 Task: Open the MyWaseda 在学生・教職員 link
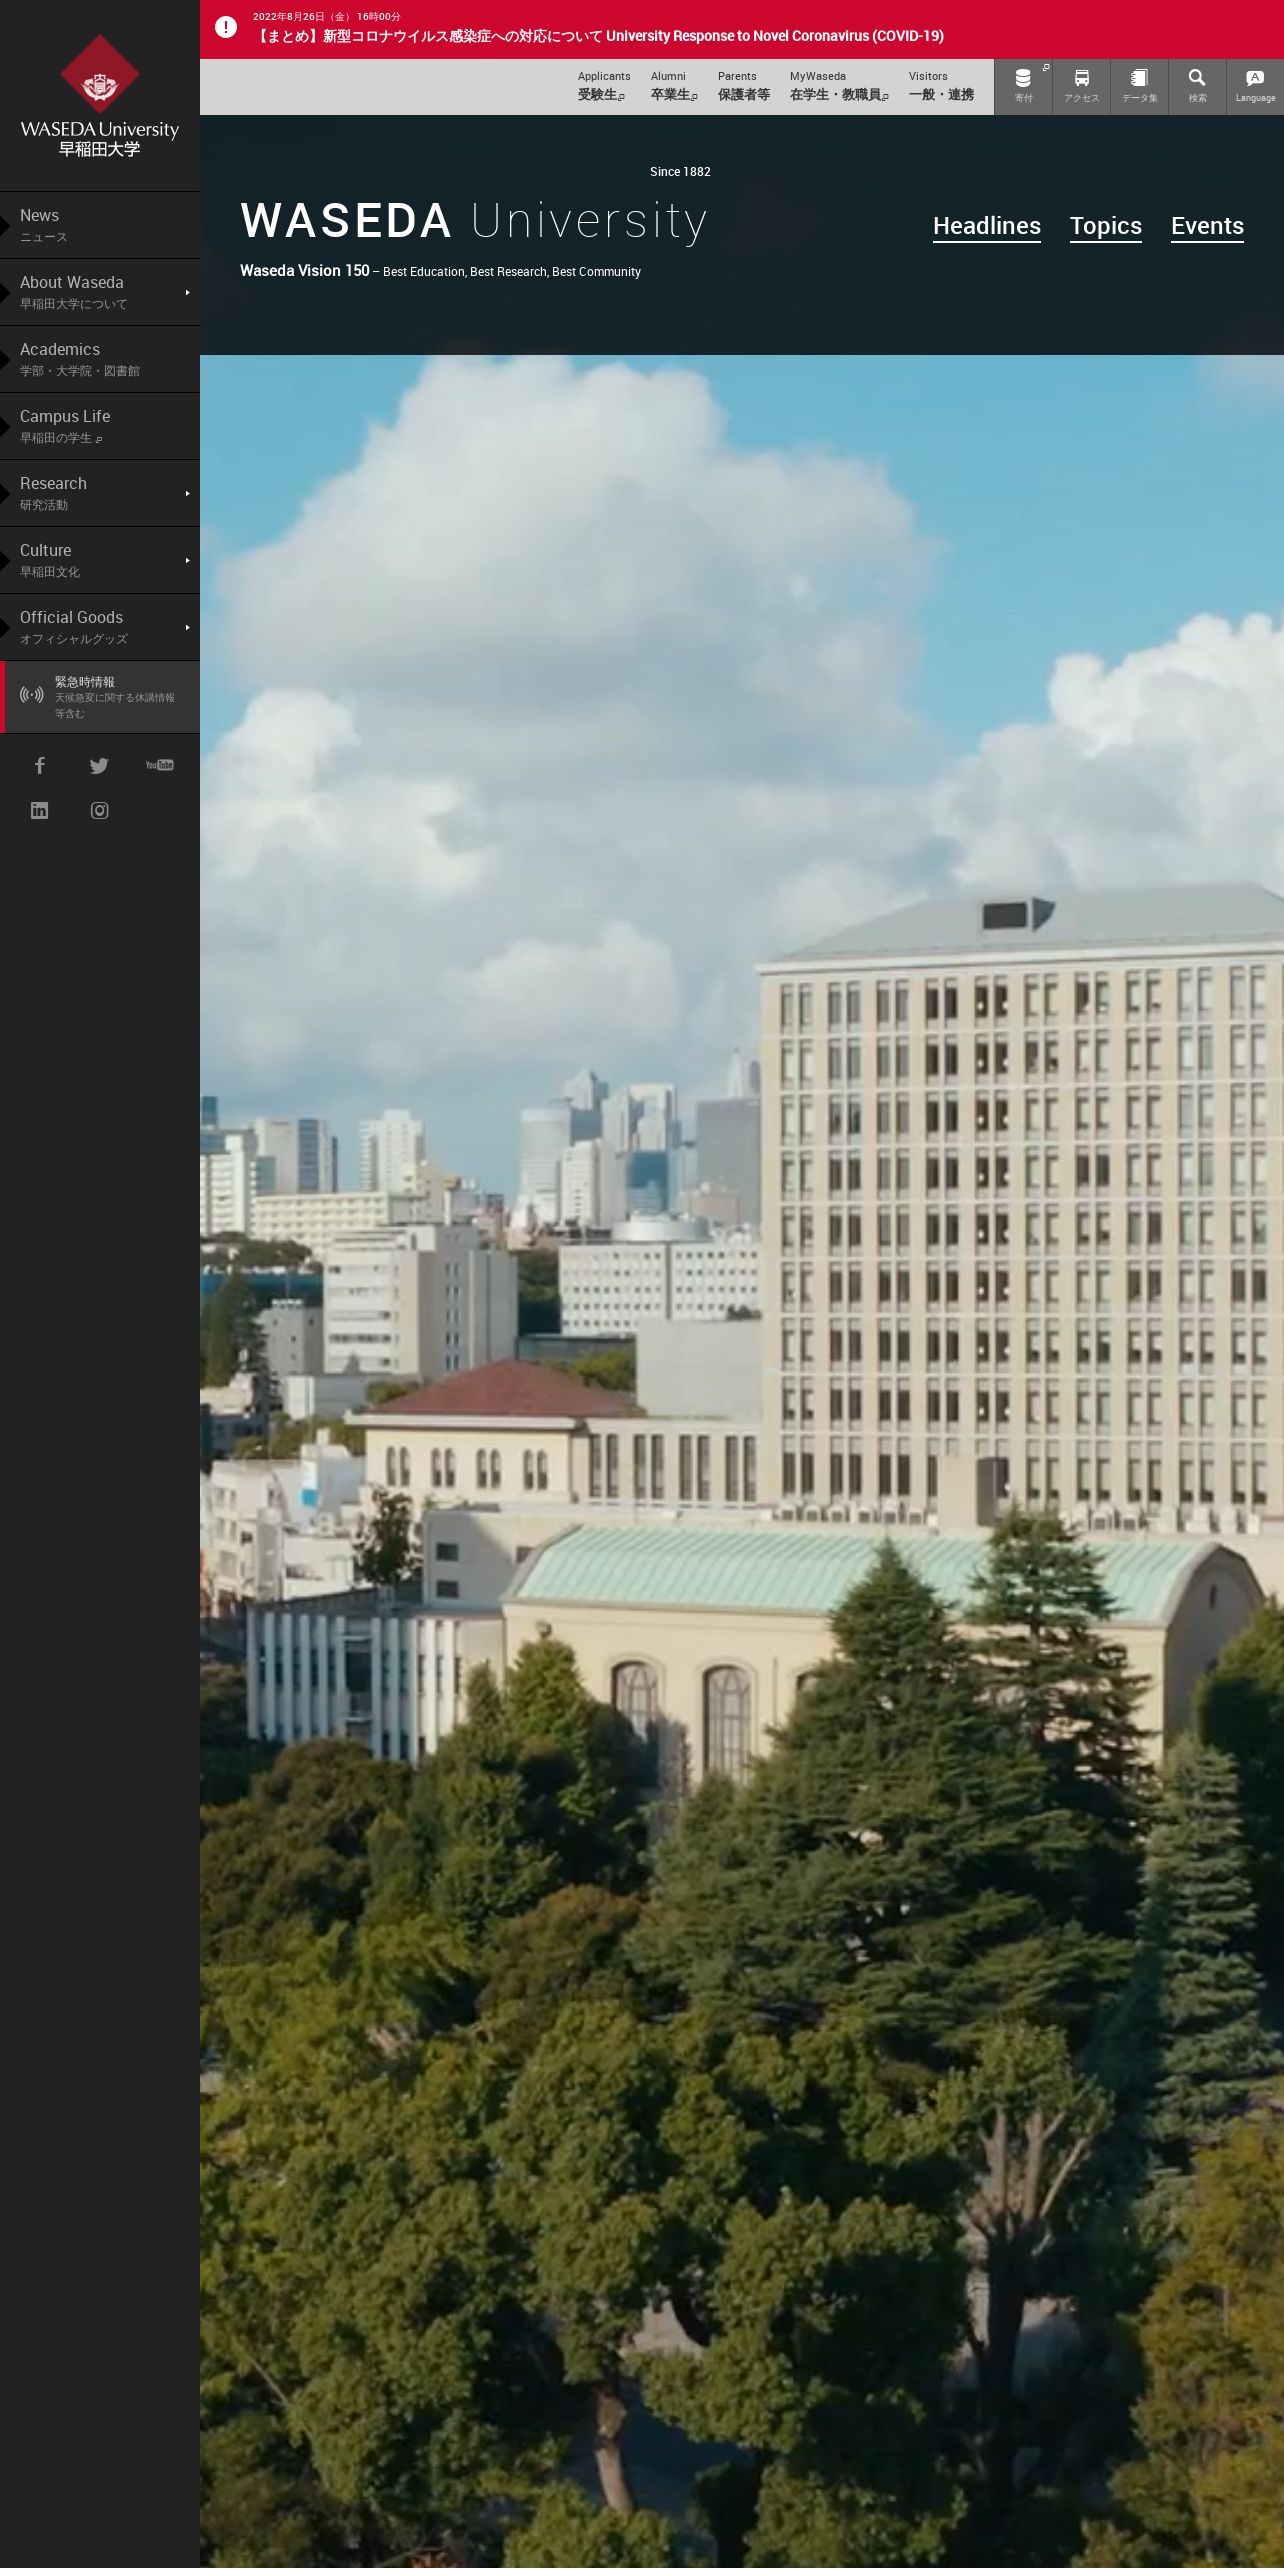(839, 86)
